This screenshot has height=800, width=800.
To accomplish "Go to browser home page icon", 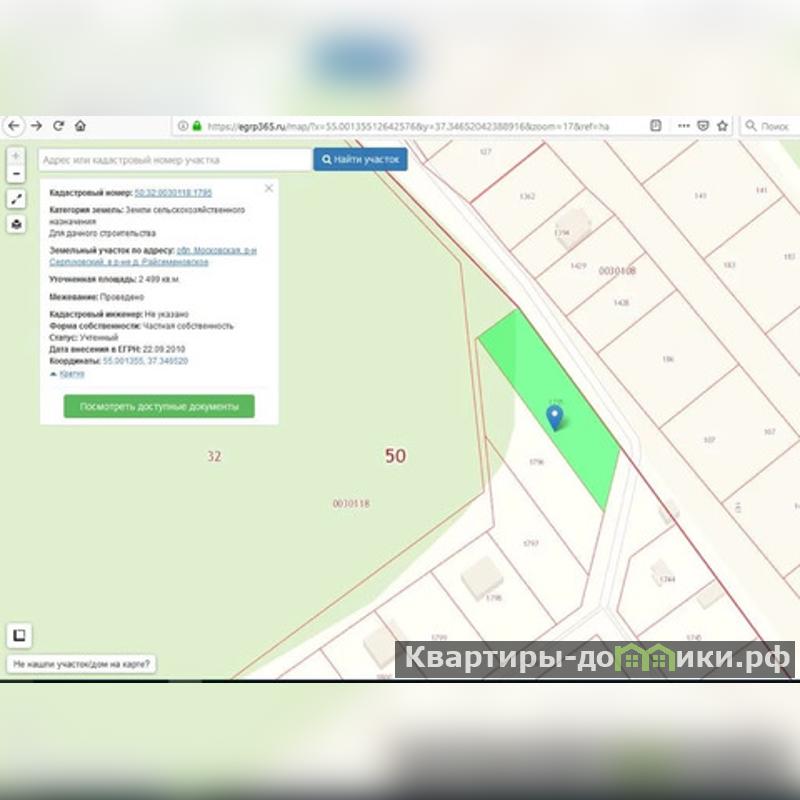I will coord(80,126).
